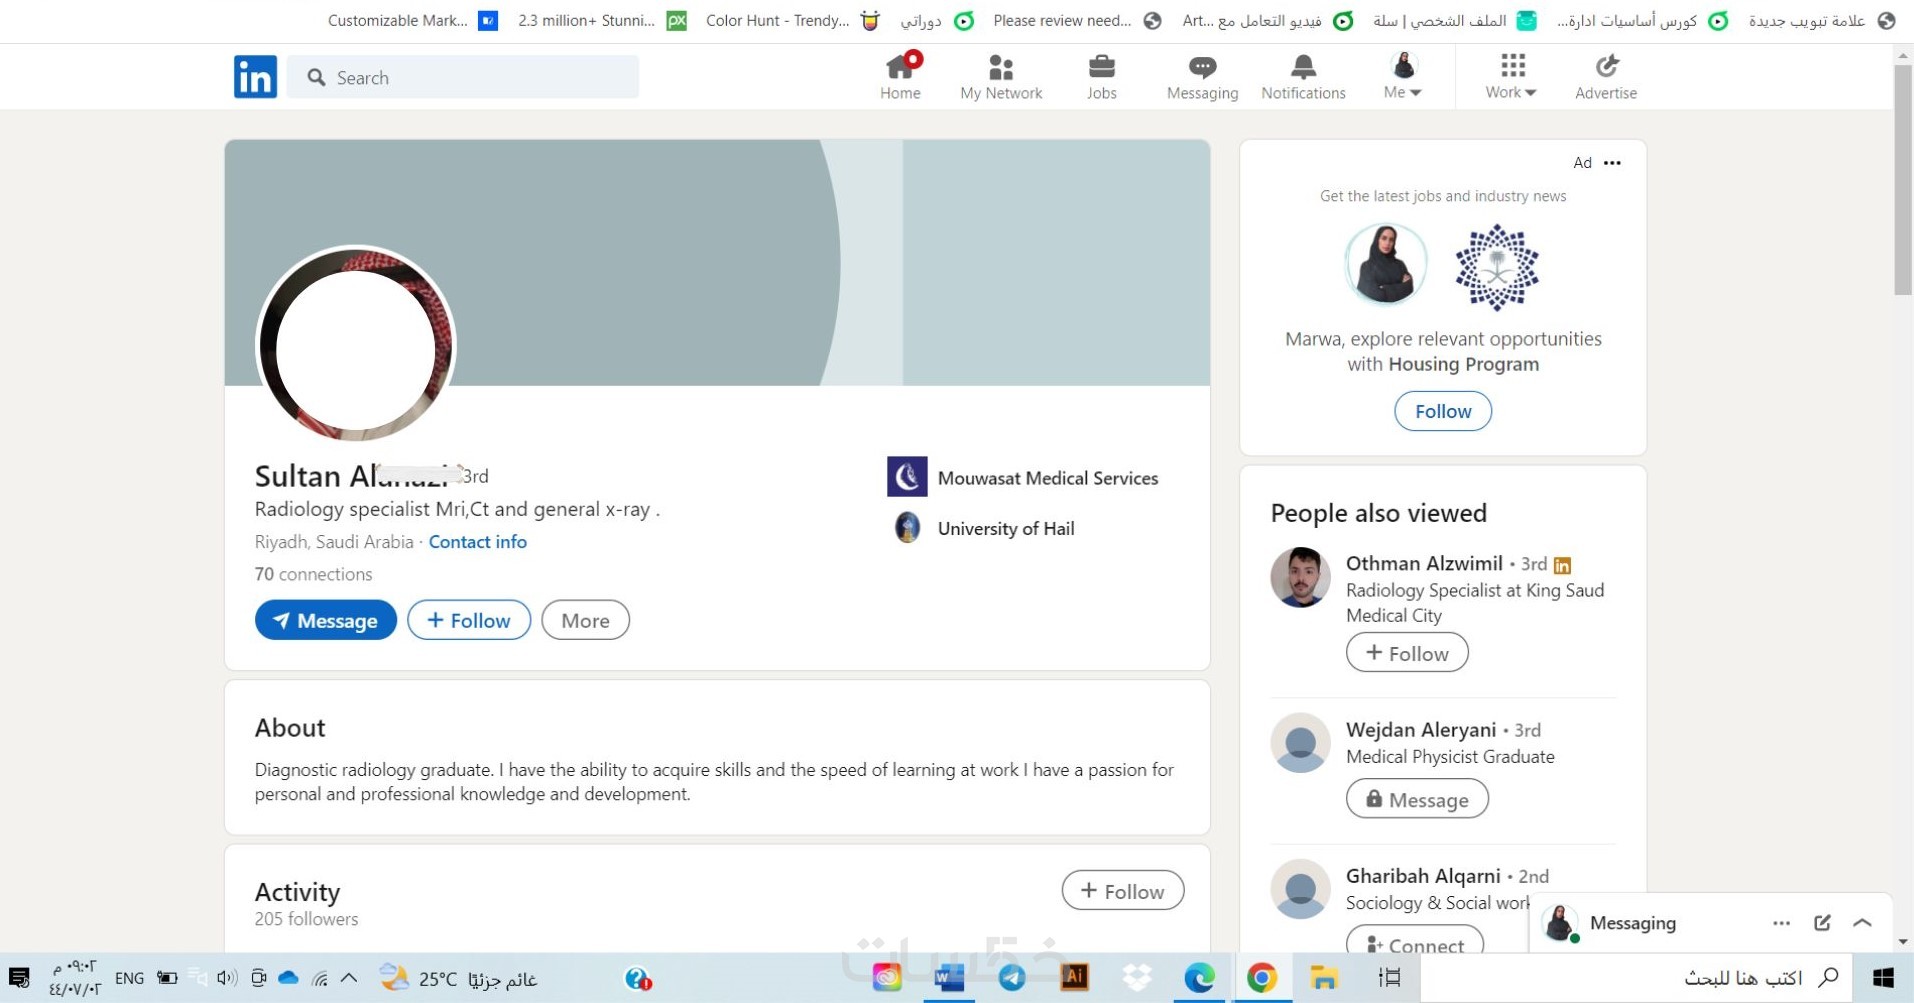Click the page vertical scrollbar

(x=1903, y=180)
